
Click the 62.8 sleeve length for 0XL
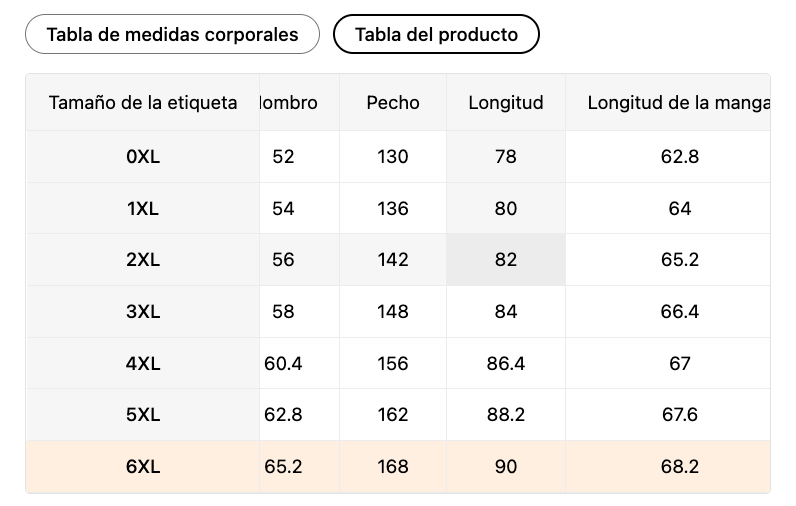coord(680,157)
